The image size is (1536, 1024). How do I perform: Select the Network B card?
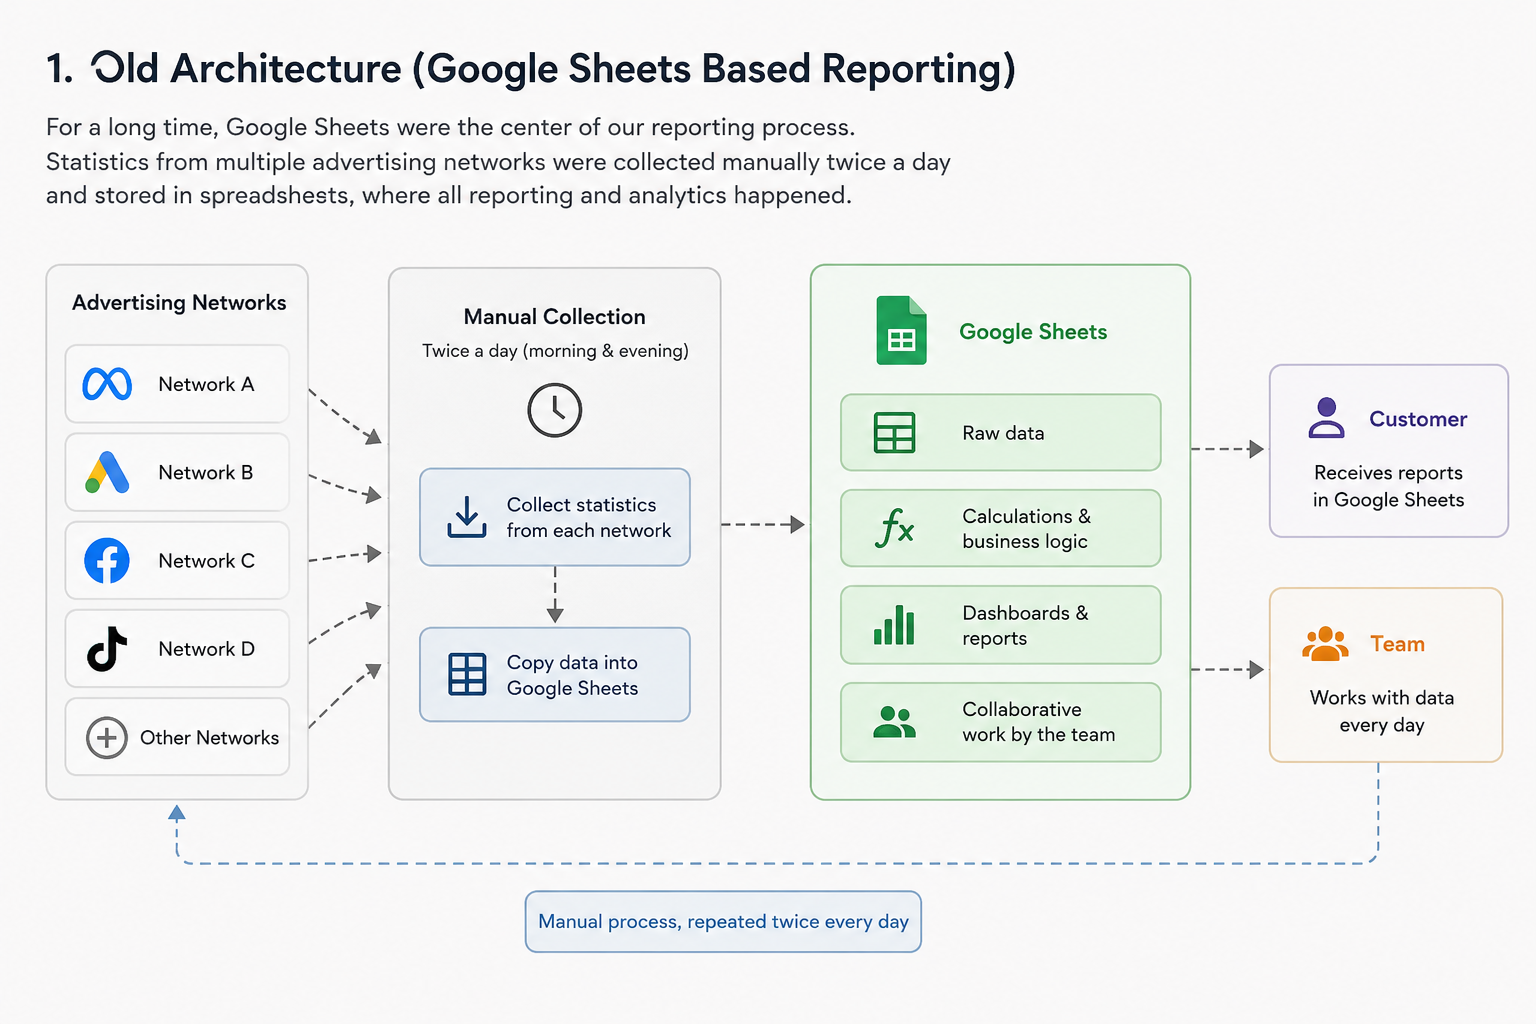[177, 472]
